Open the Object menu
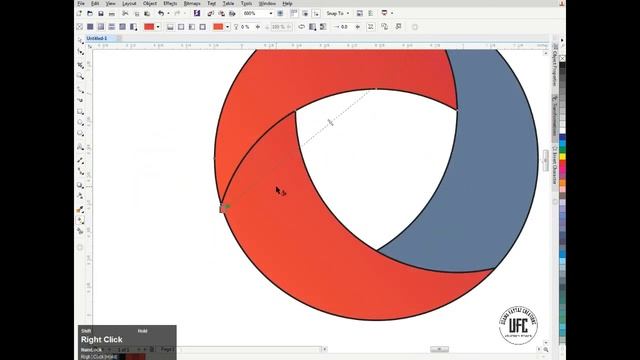Screen dimensions: 640x360 (x=149, y=3)
